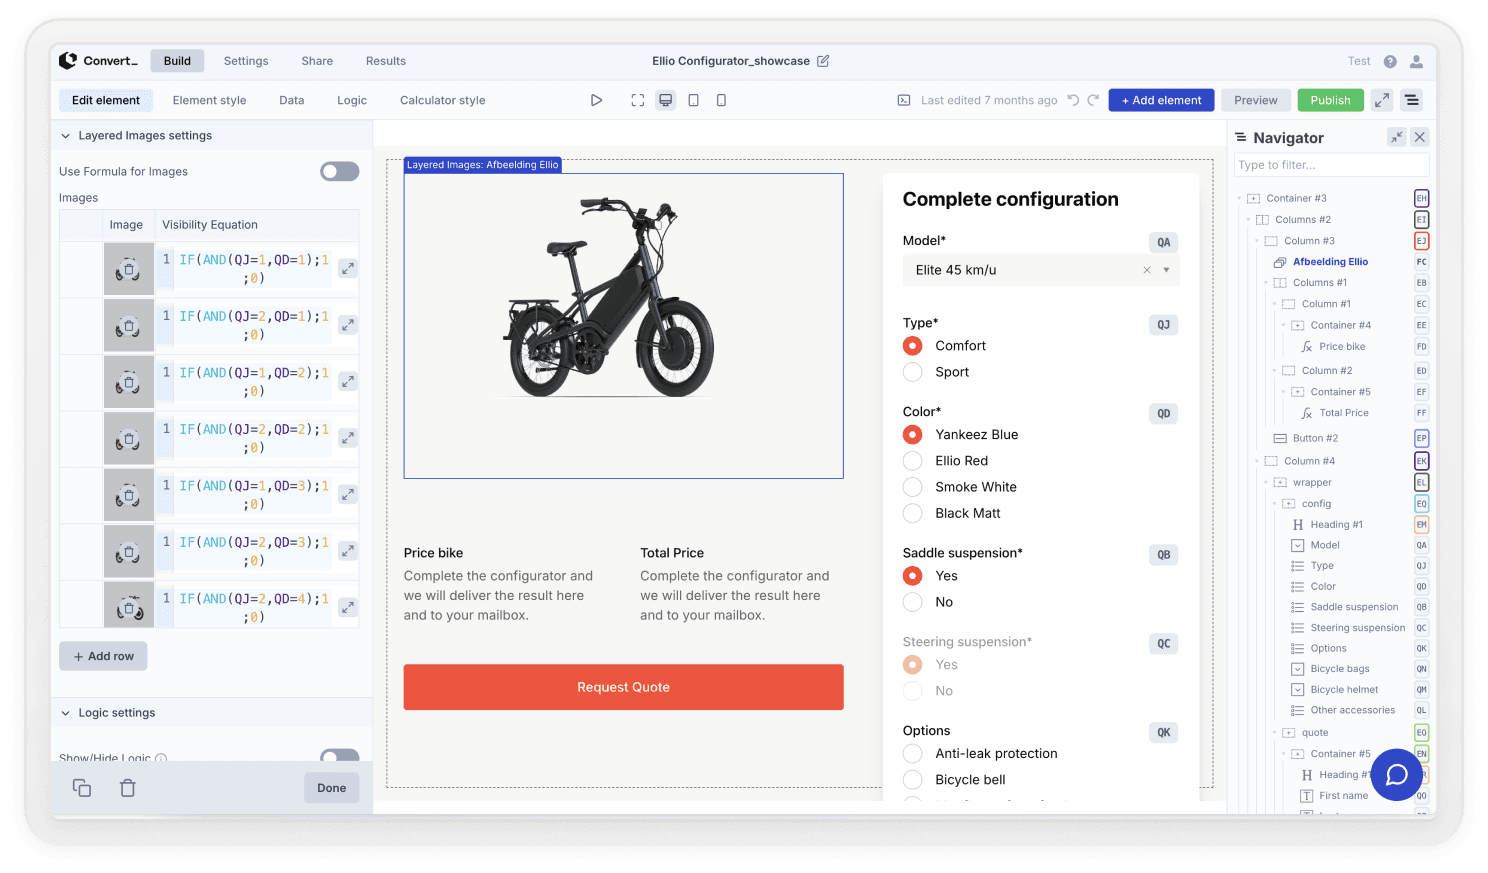Click the expand editor icon next to Publish
The width and height of the screenshot is (1488, 873).
(1382, 100)
